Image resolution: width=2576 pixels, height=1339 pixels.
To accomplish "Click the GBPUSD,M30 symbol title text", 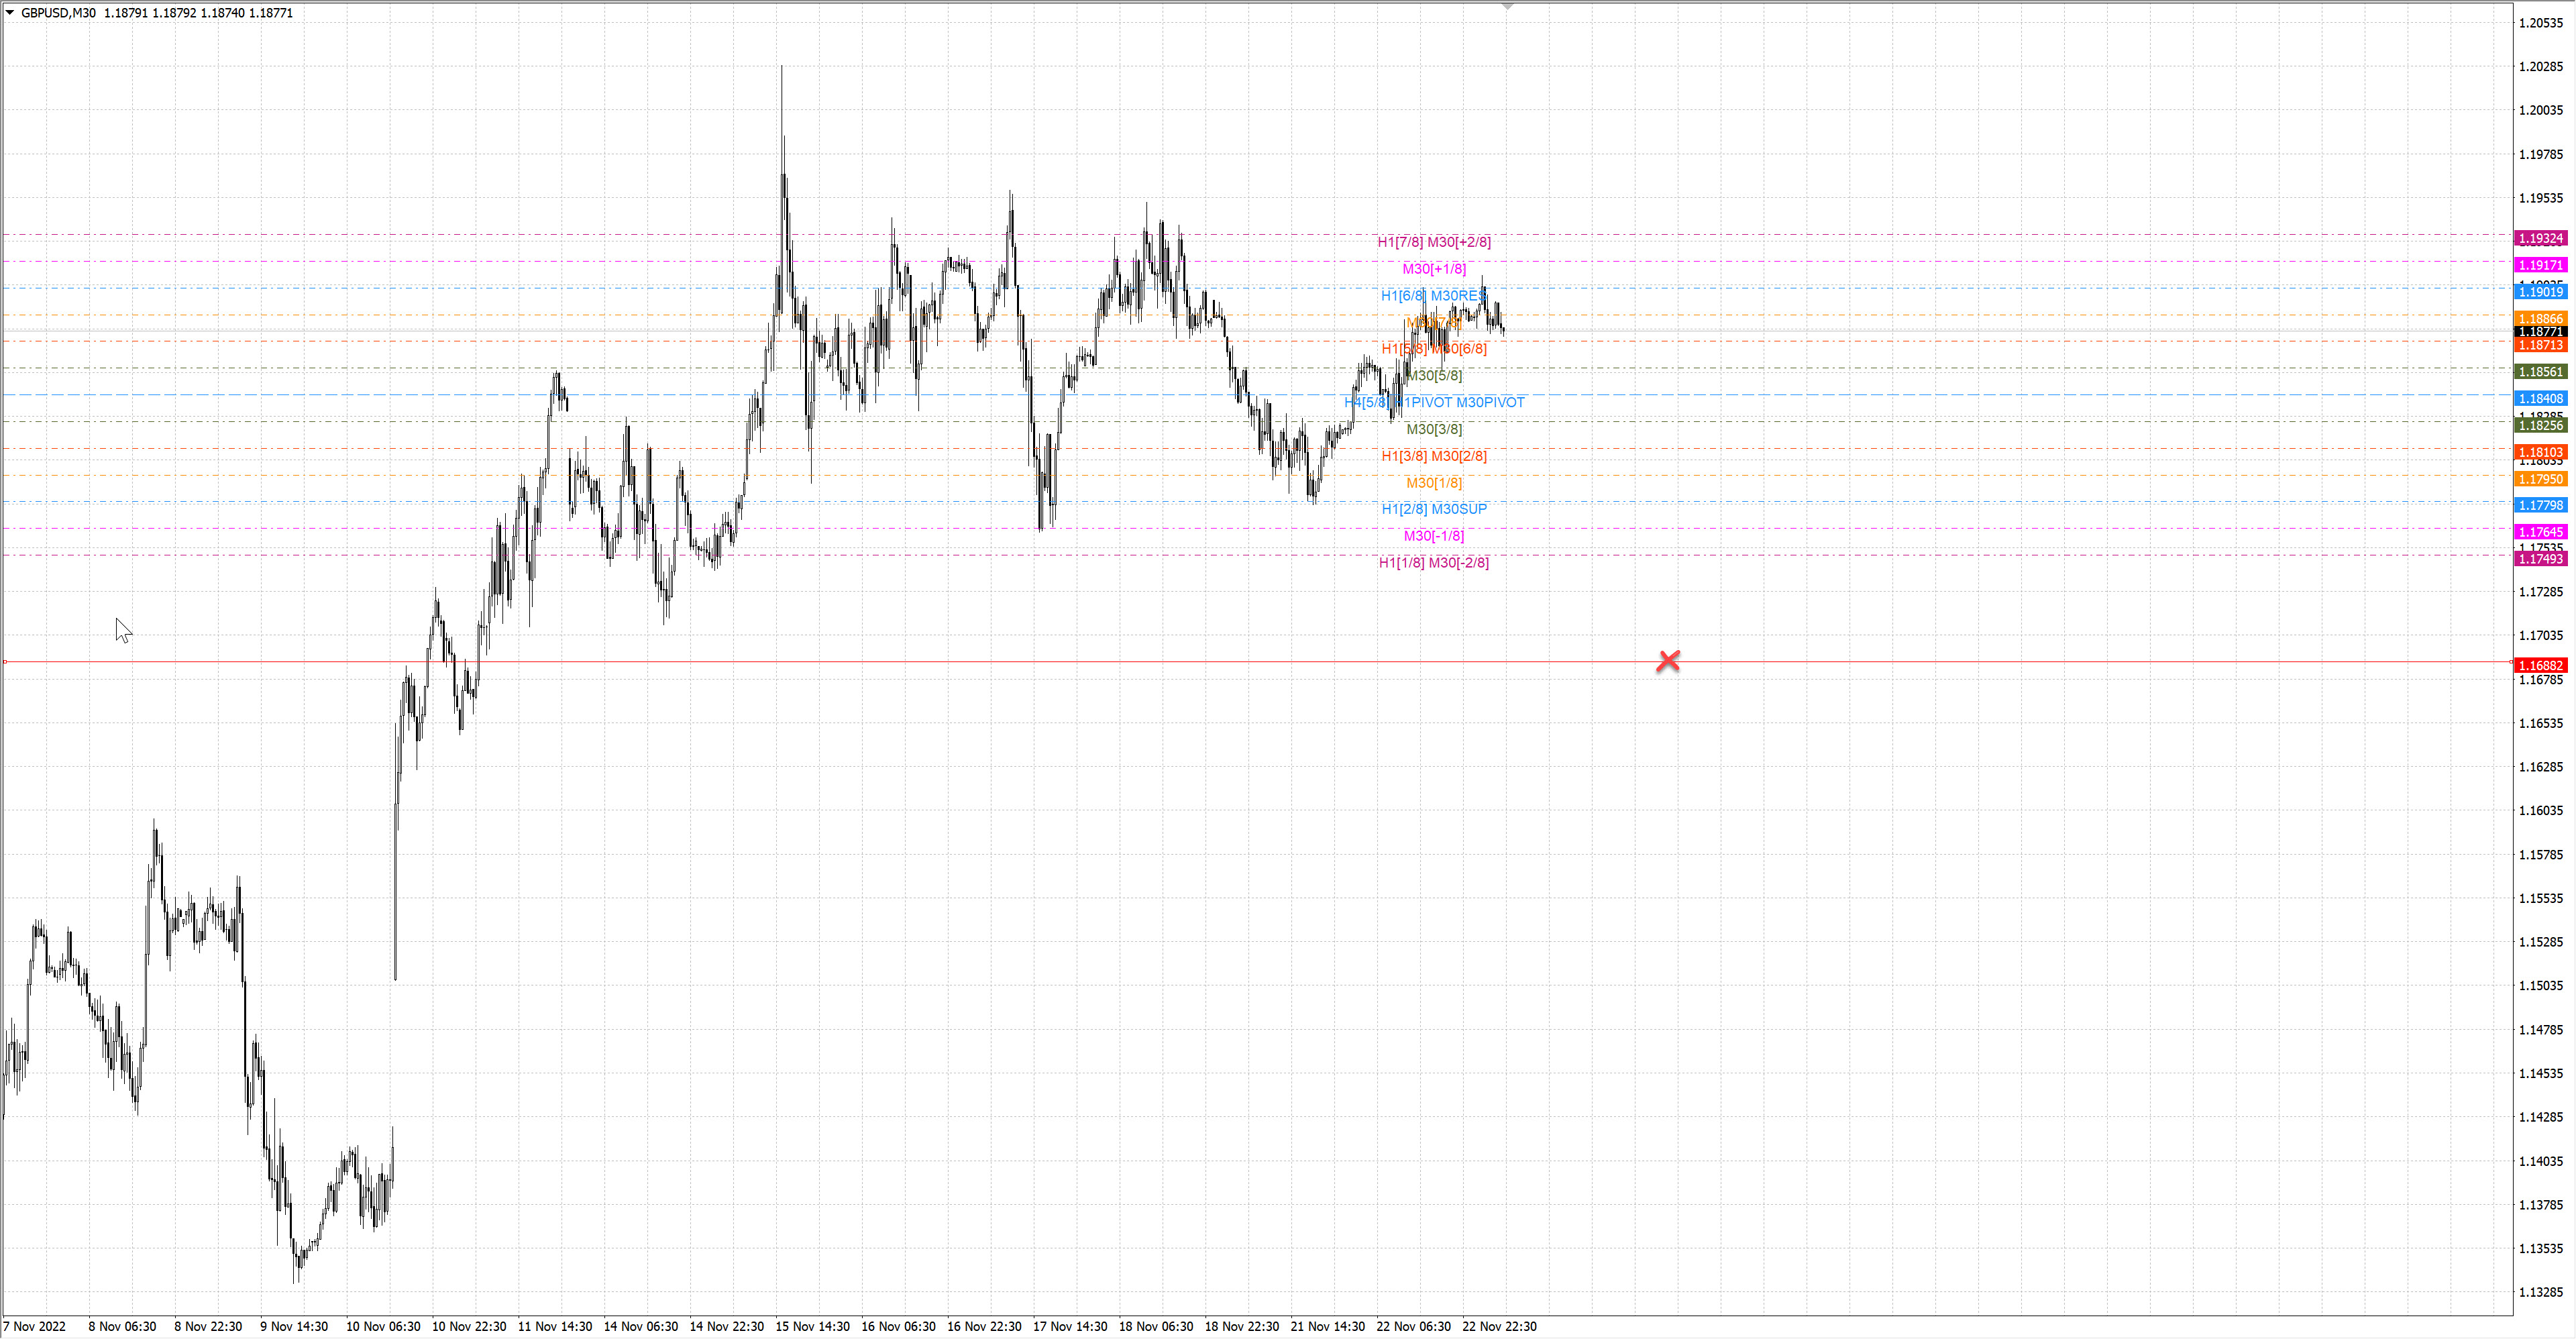I will [58, 13].
